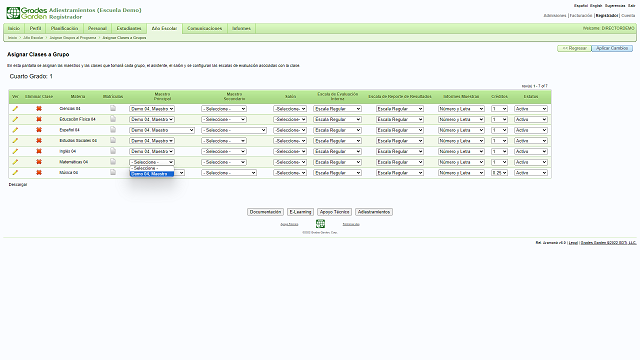The height and width of the screenshot is (360, 640).
Task: Open the Matriculas document icon for Educación Física 04
Action: coord(113,119)
